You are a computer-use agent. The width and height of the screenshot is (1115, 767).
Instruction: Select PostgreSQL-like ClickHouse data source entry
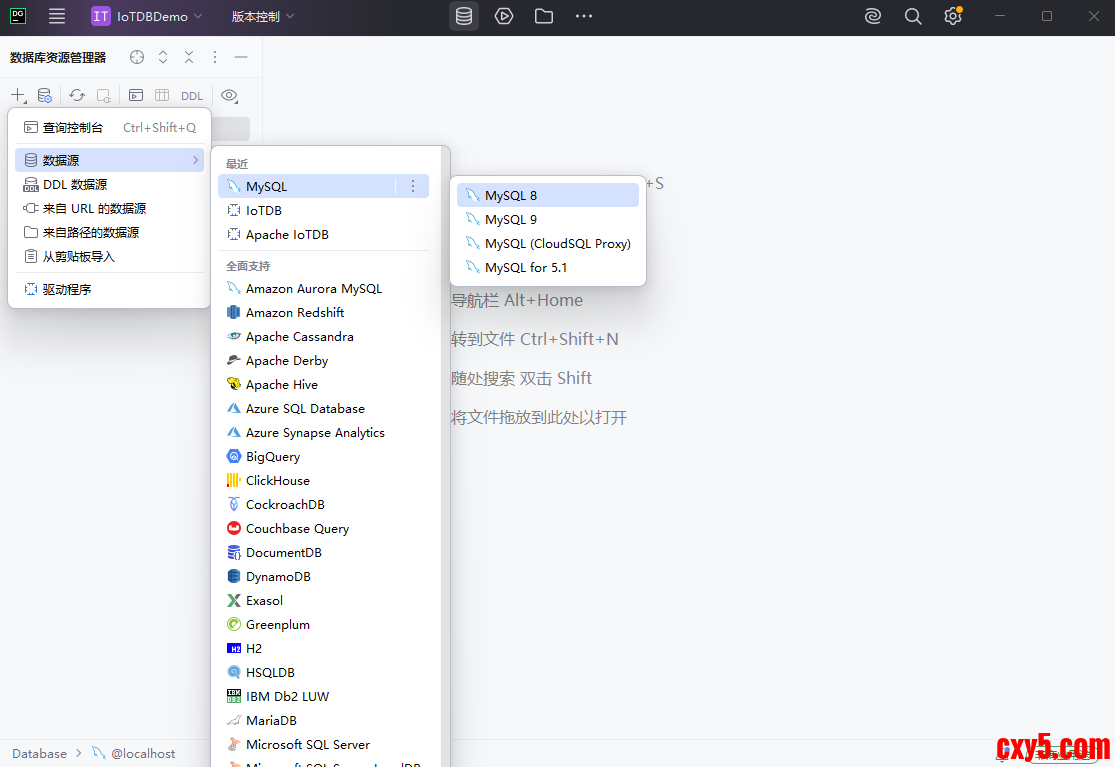click(x=278, y=480)
